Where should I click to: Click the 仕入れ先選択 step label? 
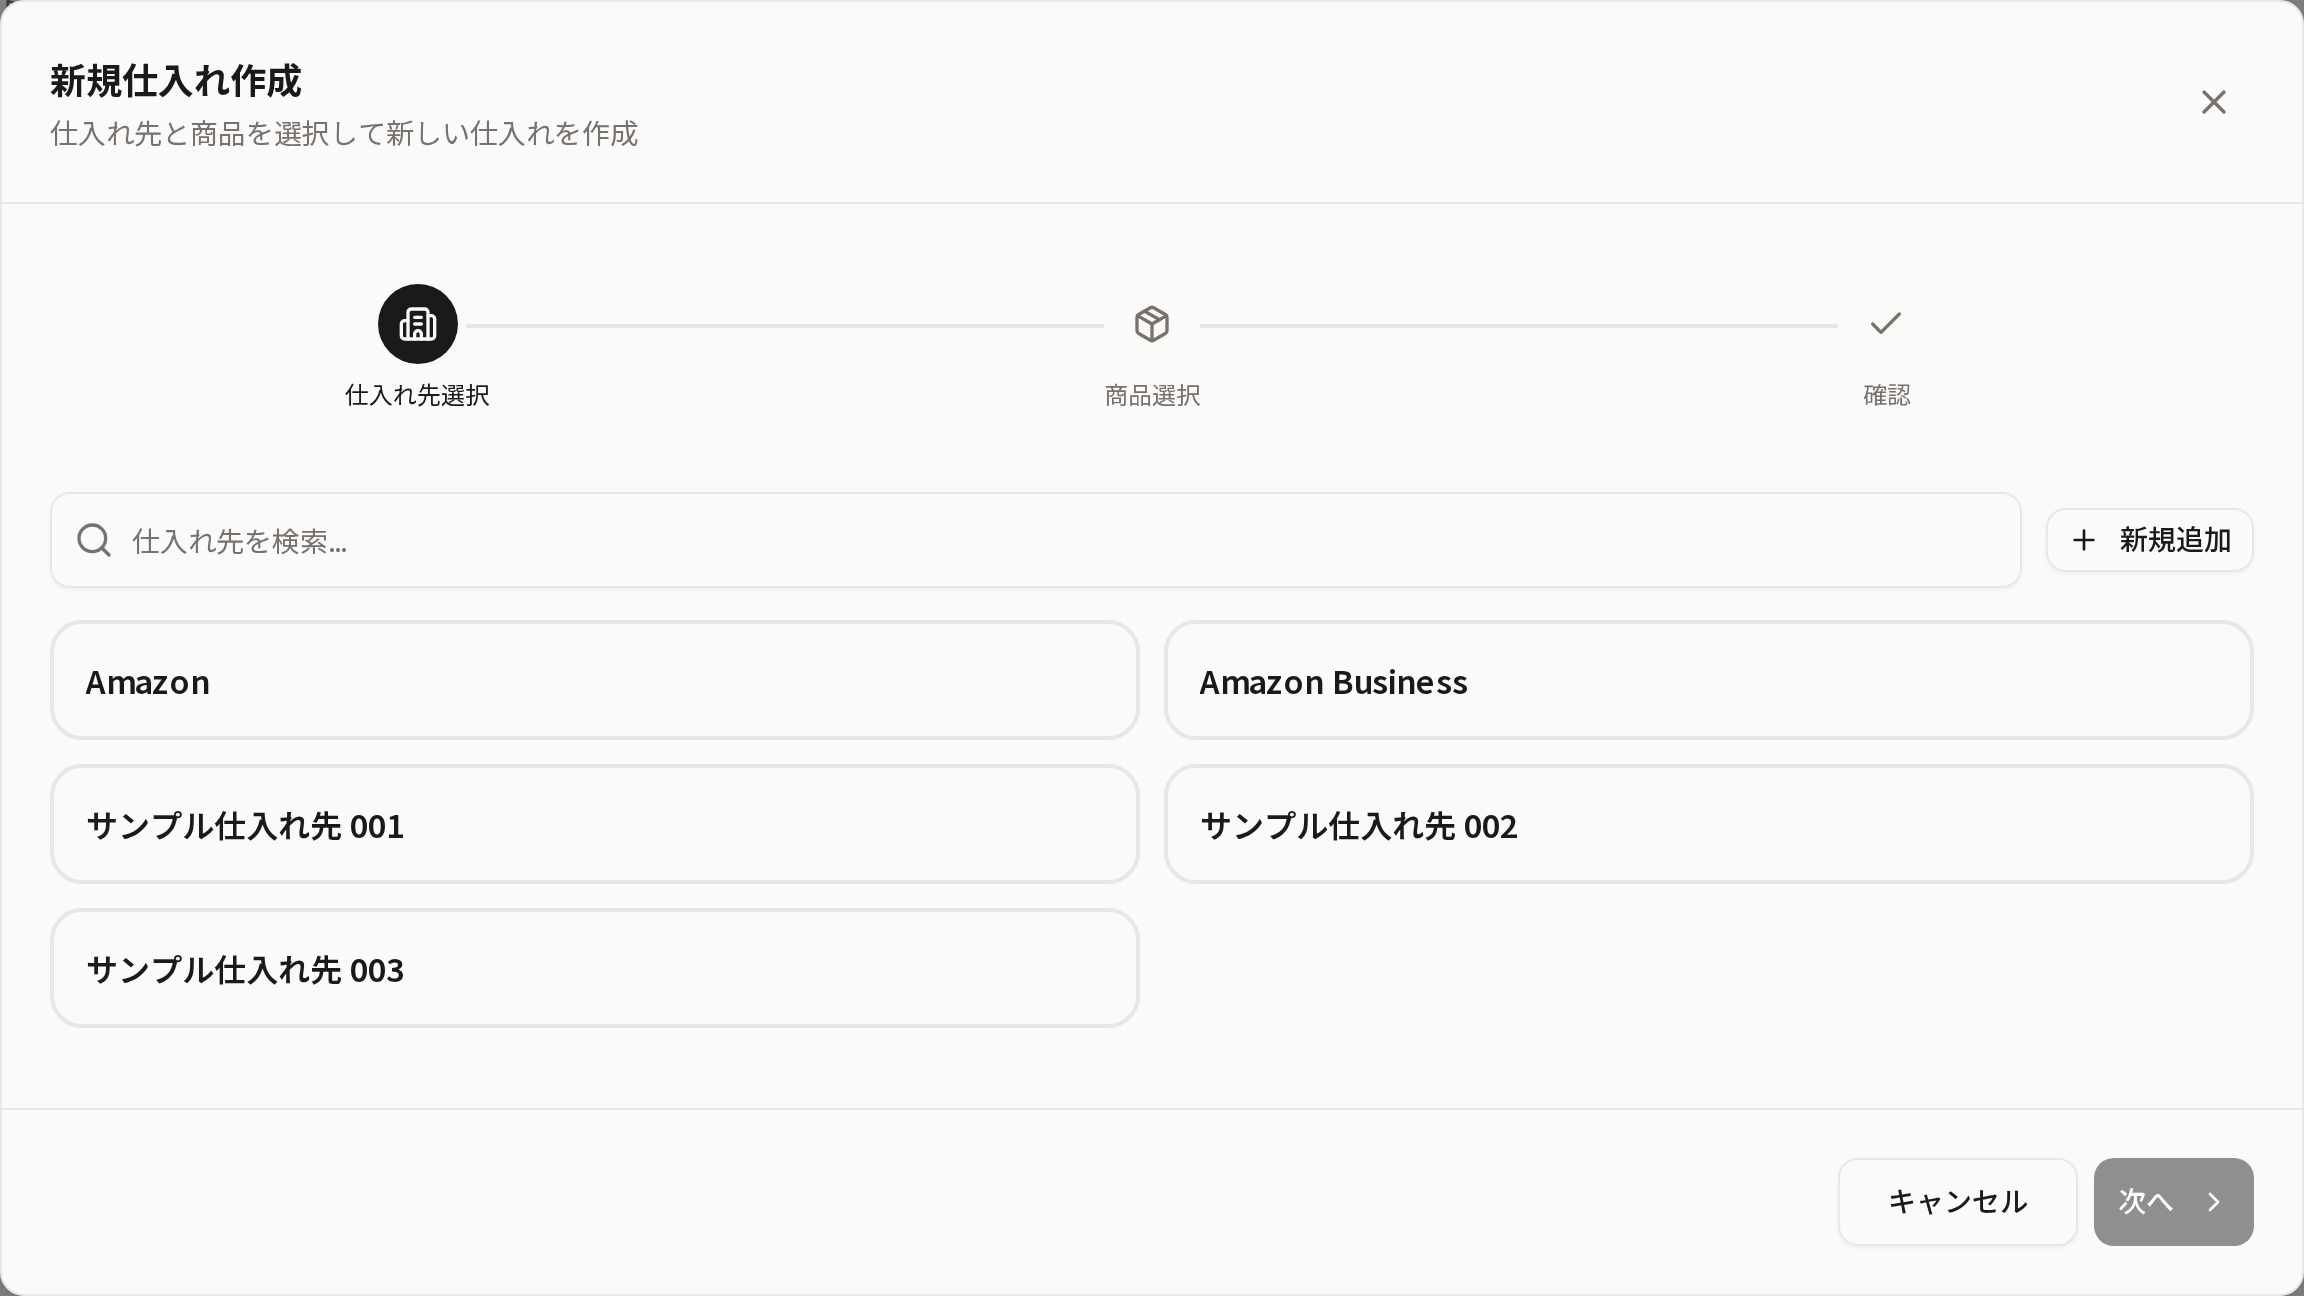click(417, 395)
